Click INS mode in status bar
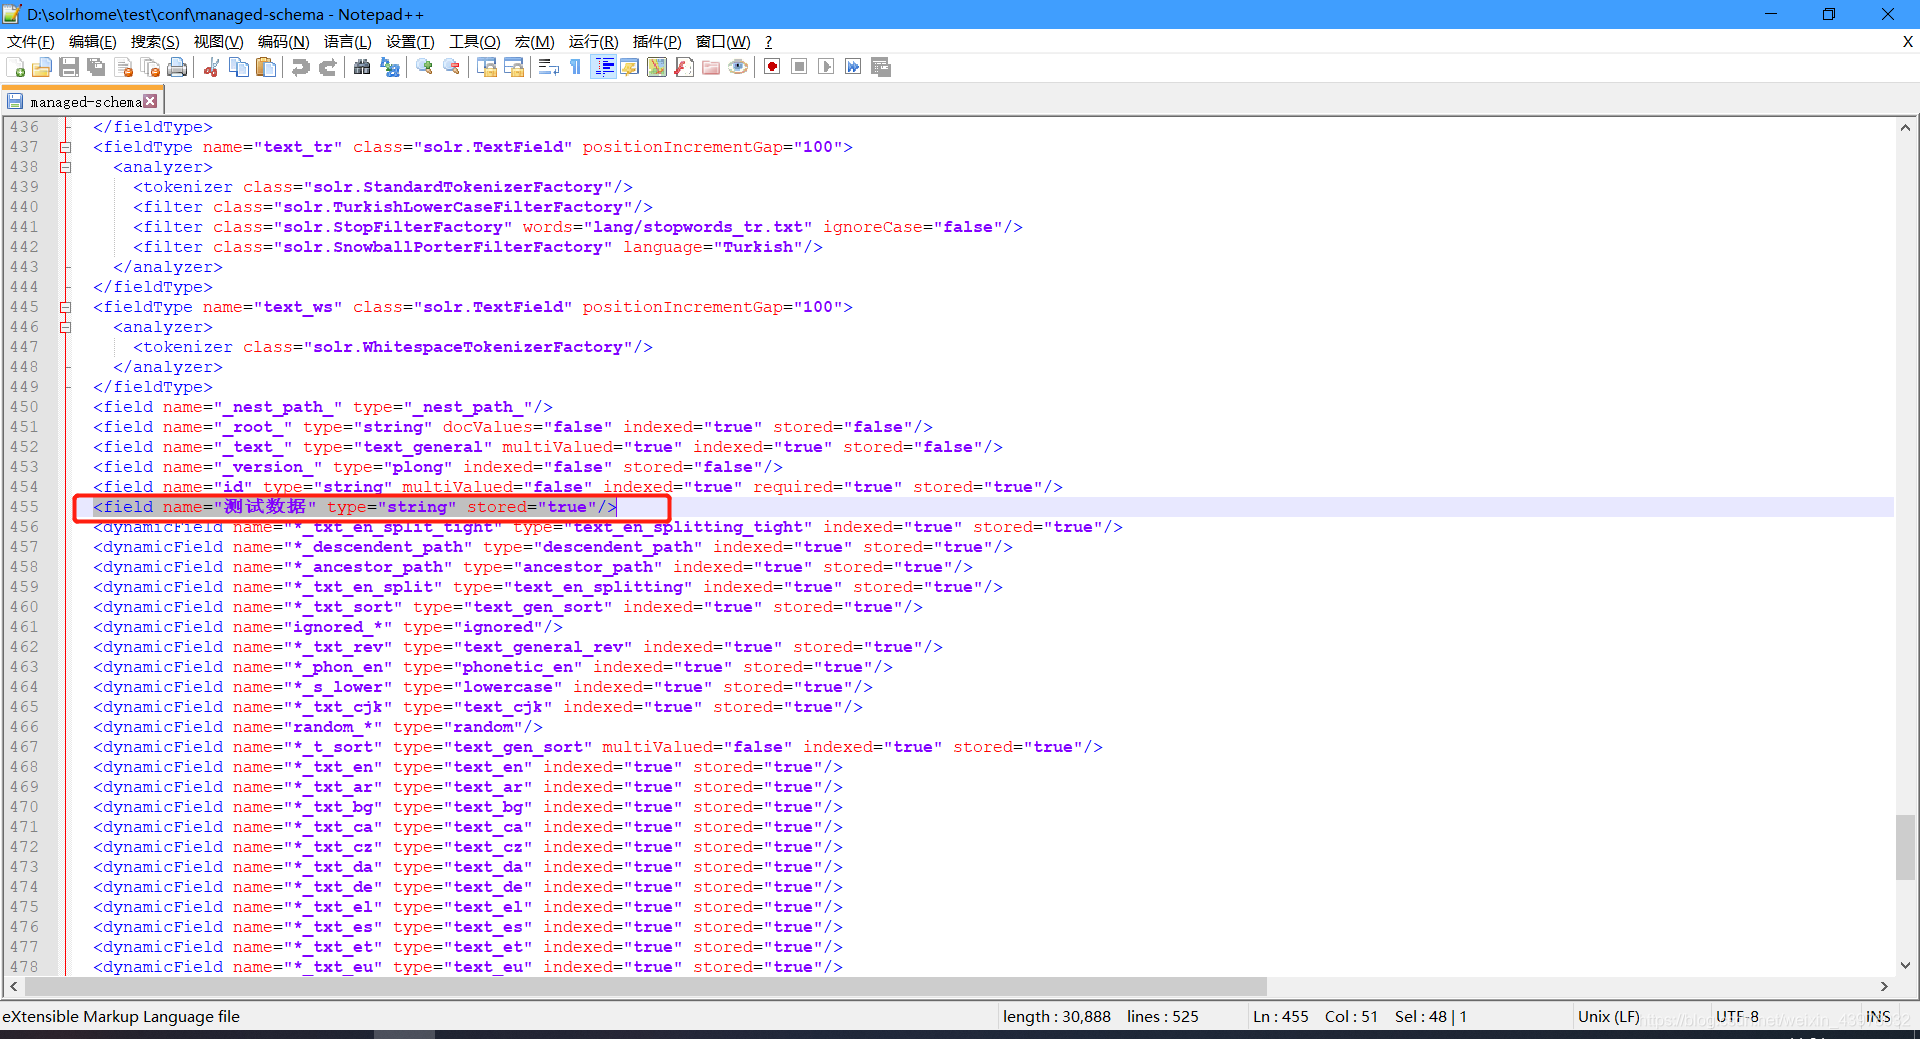Viewport: 1920px width, 1039px height. [x=1878, y=1016]
